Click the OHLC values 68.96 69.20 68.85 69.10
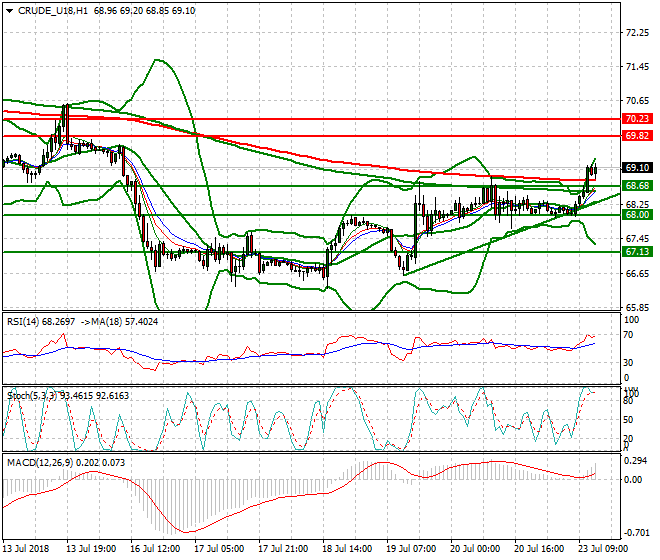This screenshot has width=660, height=560. coord(144,11)
